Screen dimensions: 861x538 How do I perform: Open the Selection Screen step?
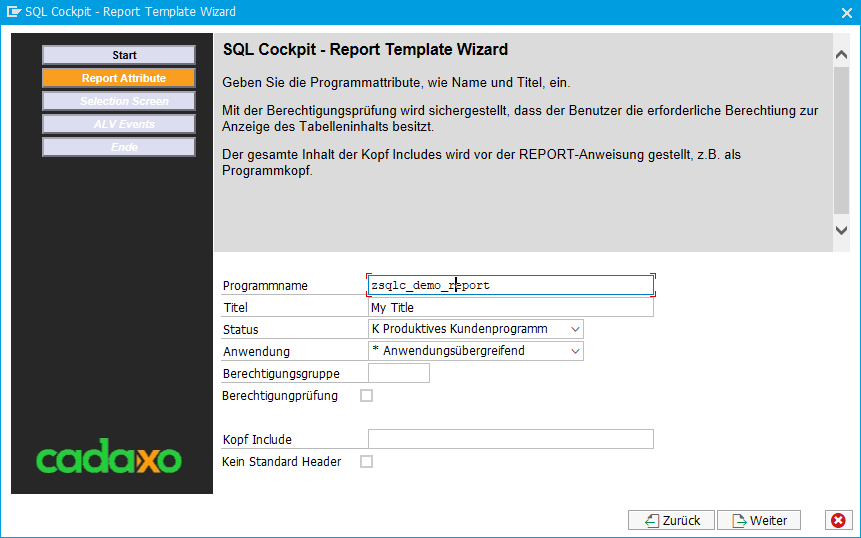coord(119,101)
